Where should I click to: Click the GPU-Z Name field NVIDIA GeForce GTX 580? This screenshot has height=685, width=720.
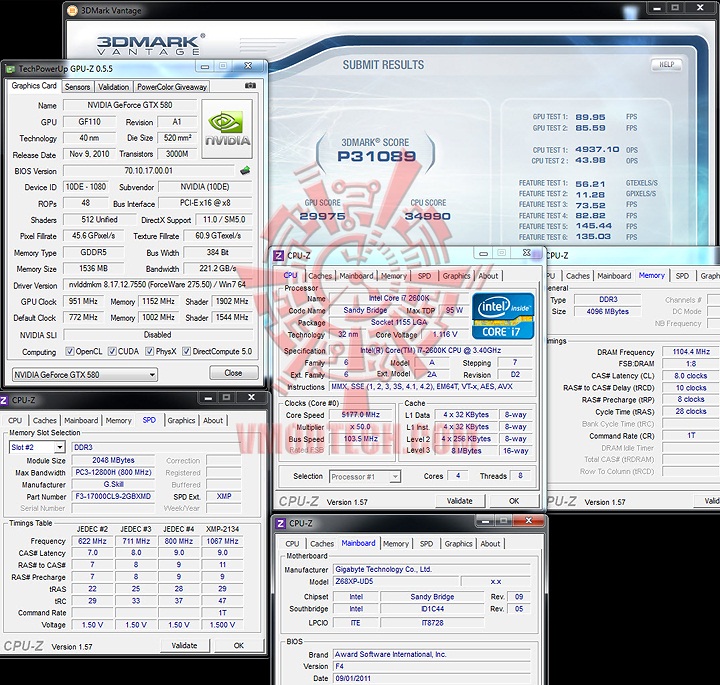pos(130,105)
